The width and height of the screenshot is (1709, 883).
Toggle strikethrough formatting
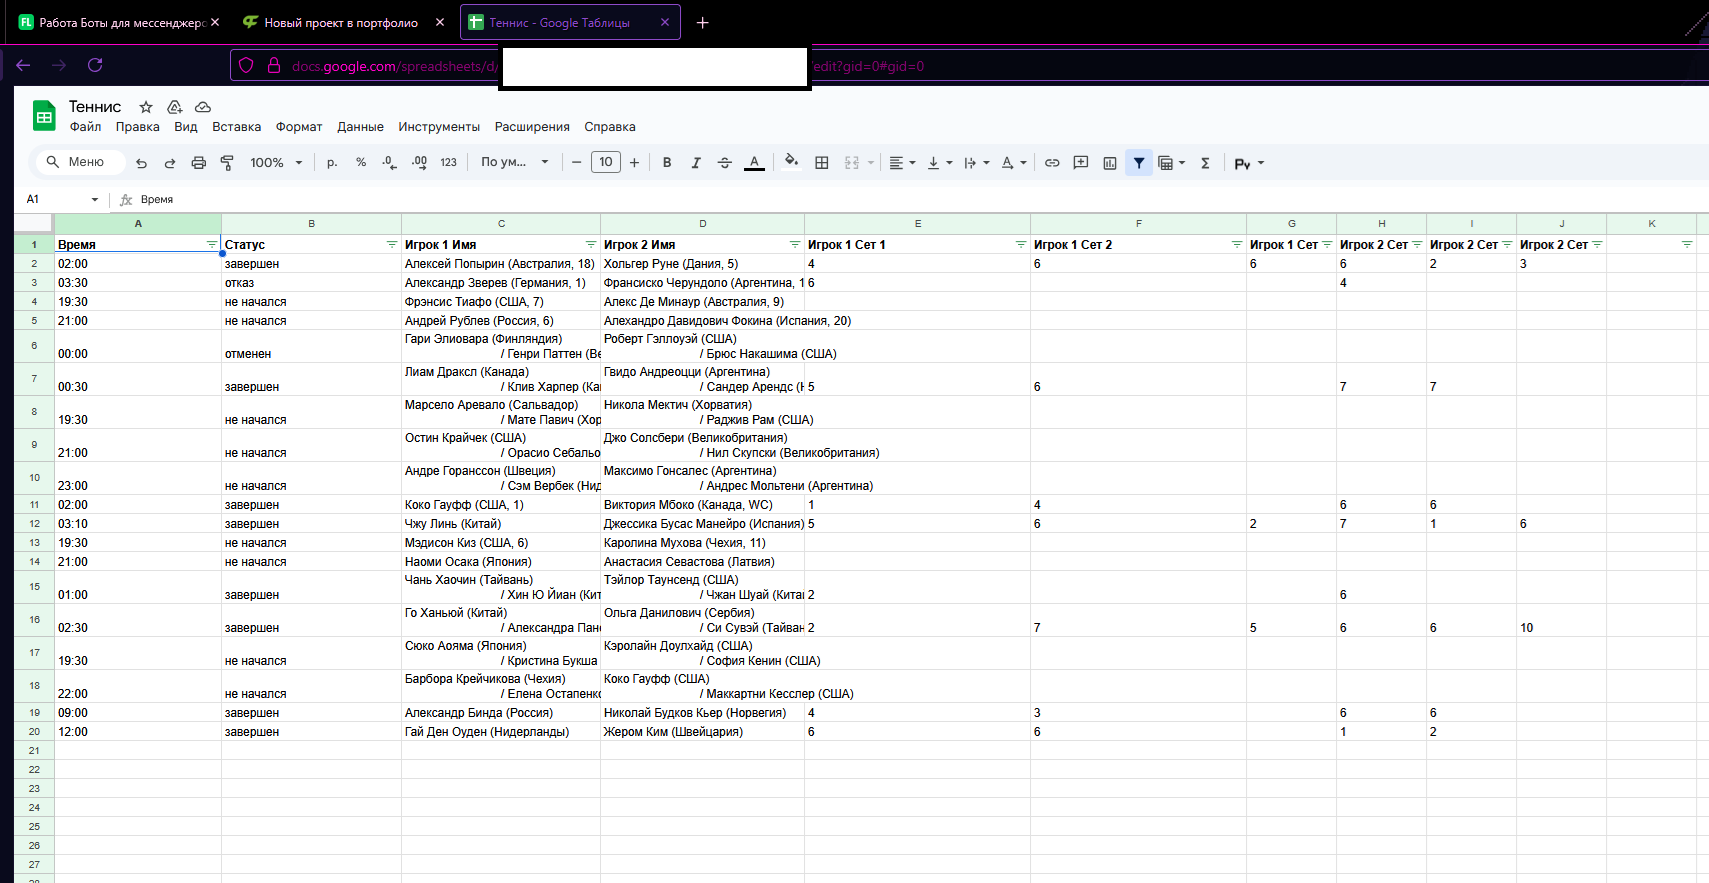click(725, 163)
